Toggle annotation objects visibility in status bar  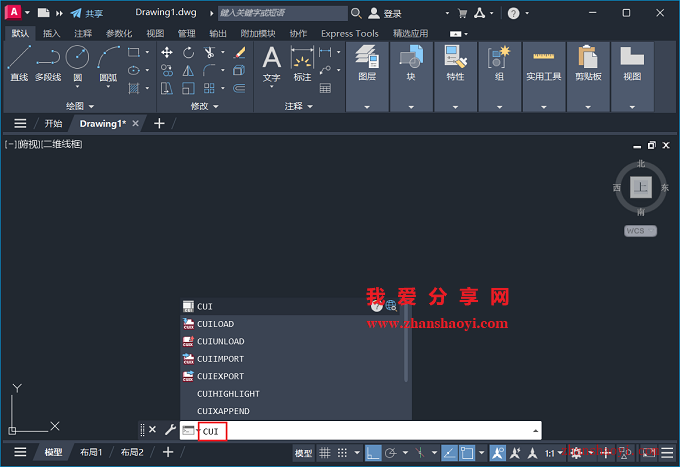click(x=497, y=453)
